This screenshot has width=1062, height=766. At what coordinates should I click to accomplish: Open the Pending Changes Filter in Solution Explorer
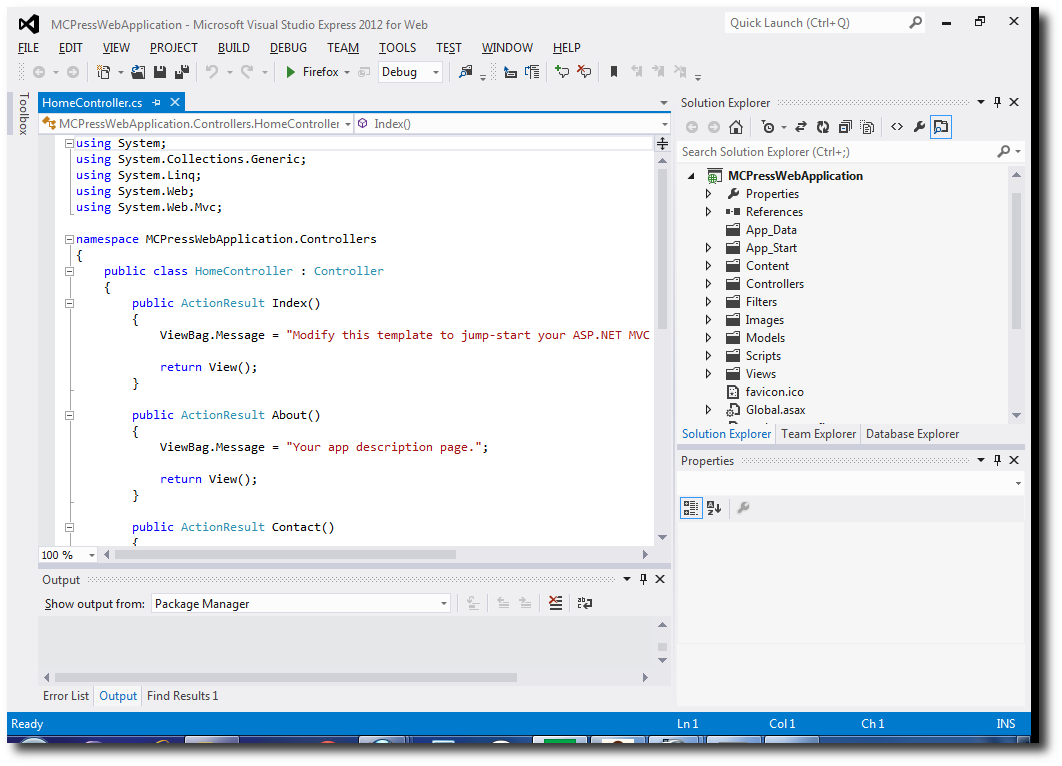[x=767, y=127]
